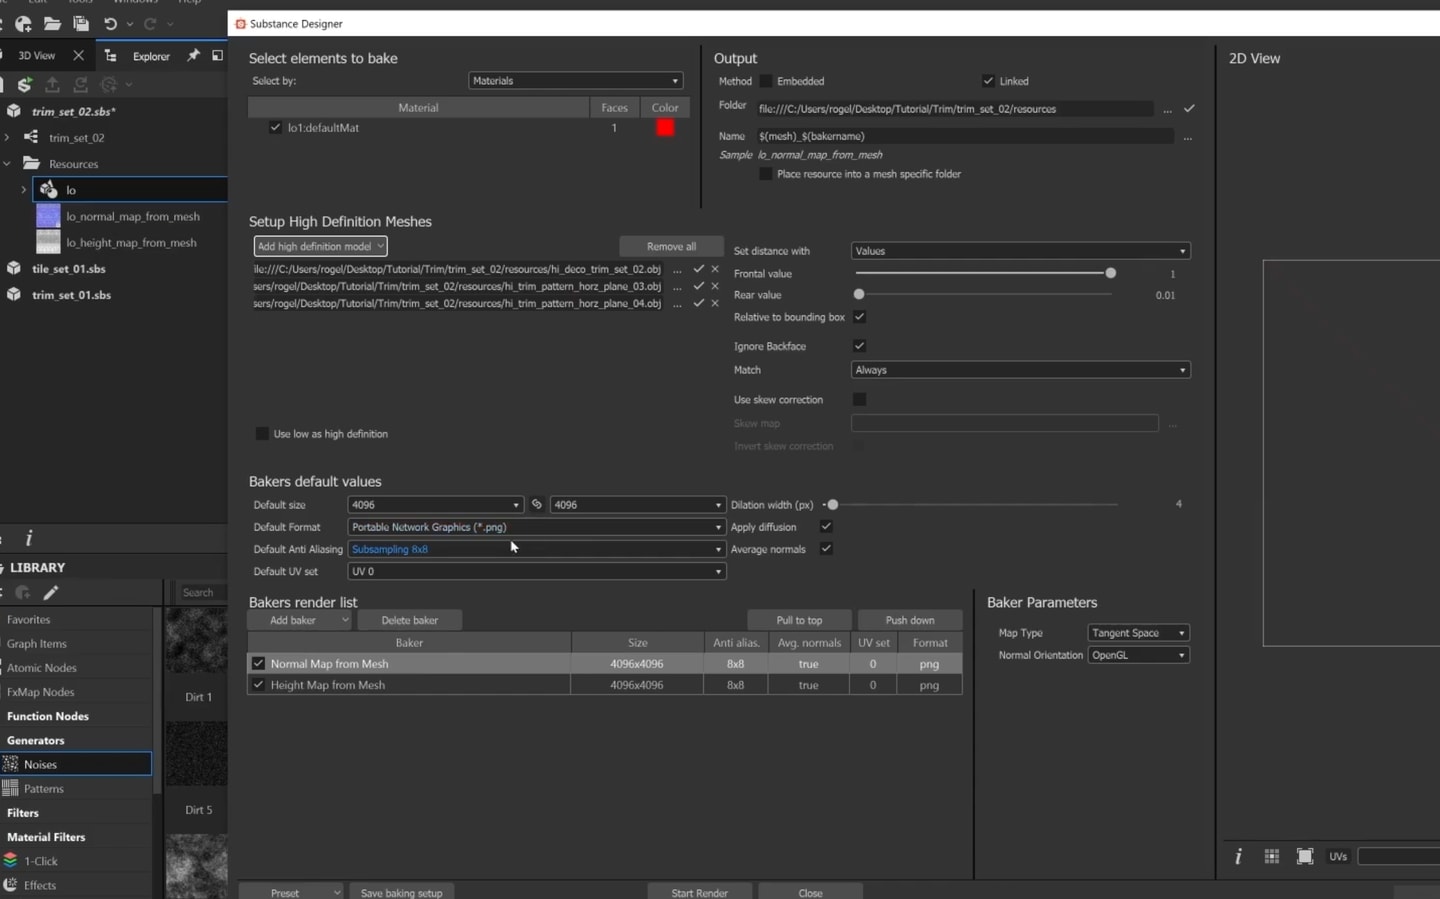This screenshot has width=1440, height=899.
Task: Enable Place resource into a mesh specific folder
Action: point(766,174)
